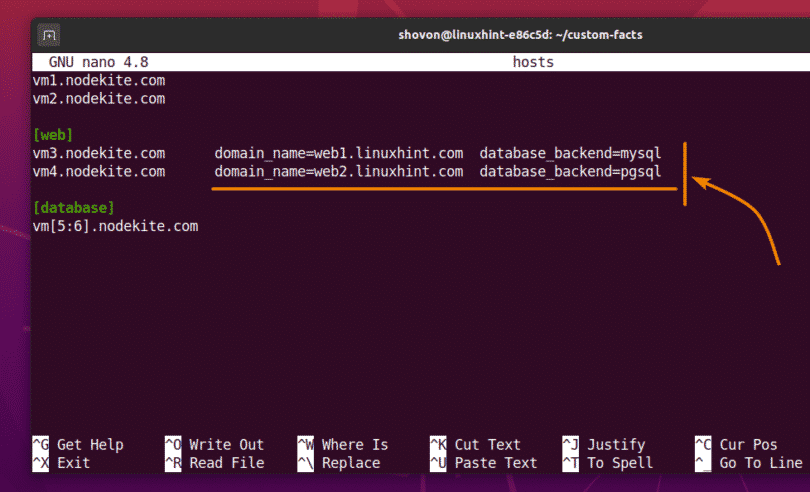Click vm3.nodekite.com host entry

click(x=99, y=153)
